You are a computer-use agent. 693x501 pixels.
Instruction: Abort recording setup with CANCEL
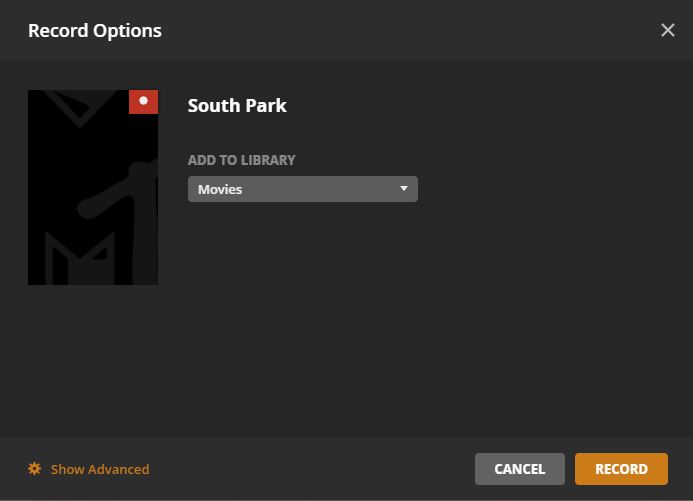(520, 469)
